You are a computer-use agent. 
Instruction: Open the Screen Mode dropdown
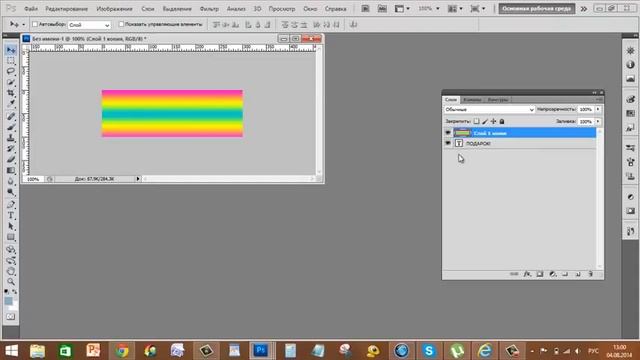pyautogui.click(x=478, y=9)
